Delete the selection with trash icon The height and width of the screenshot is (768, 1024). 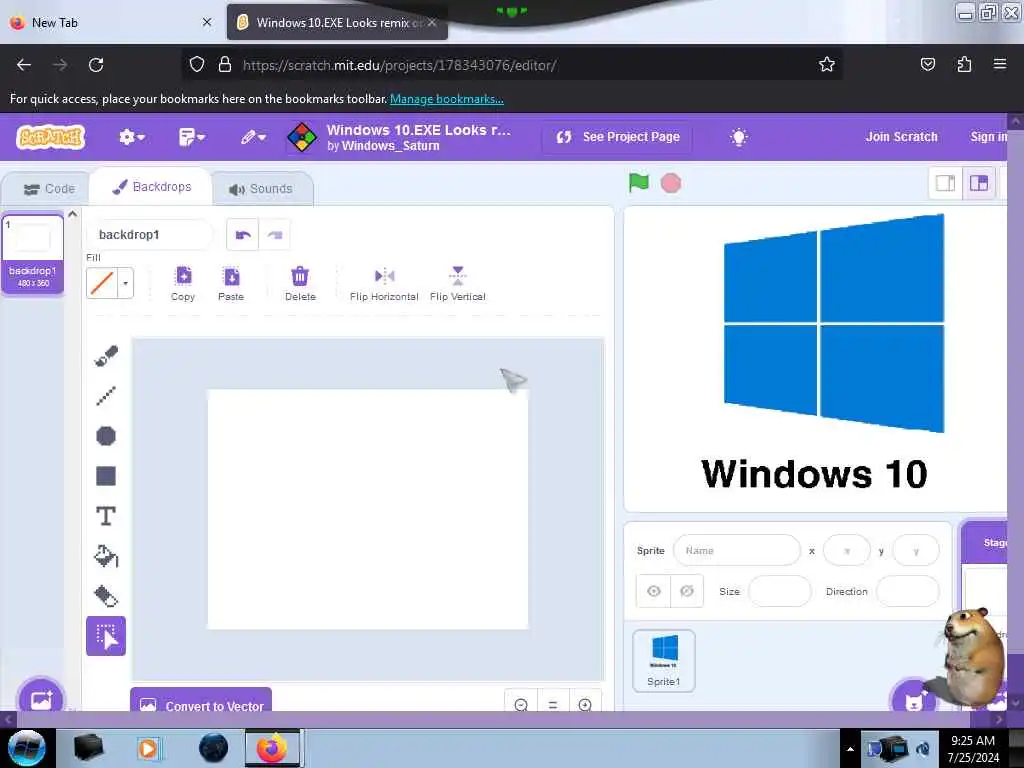click(x=300, y=283)
